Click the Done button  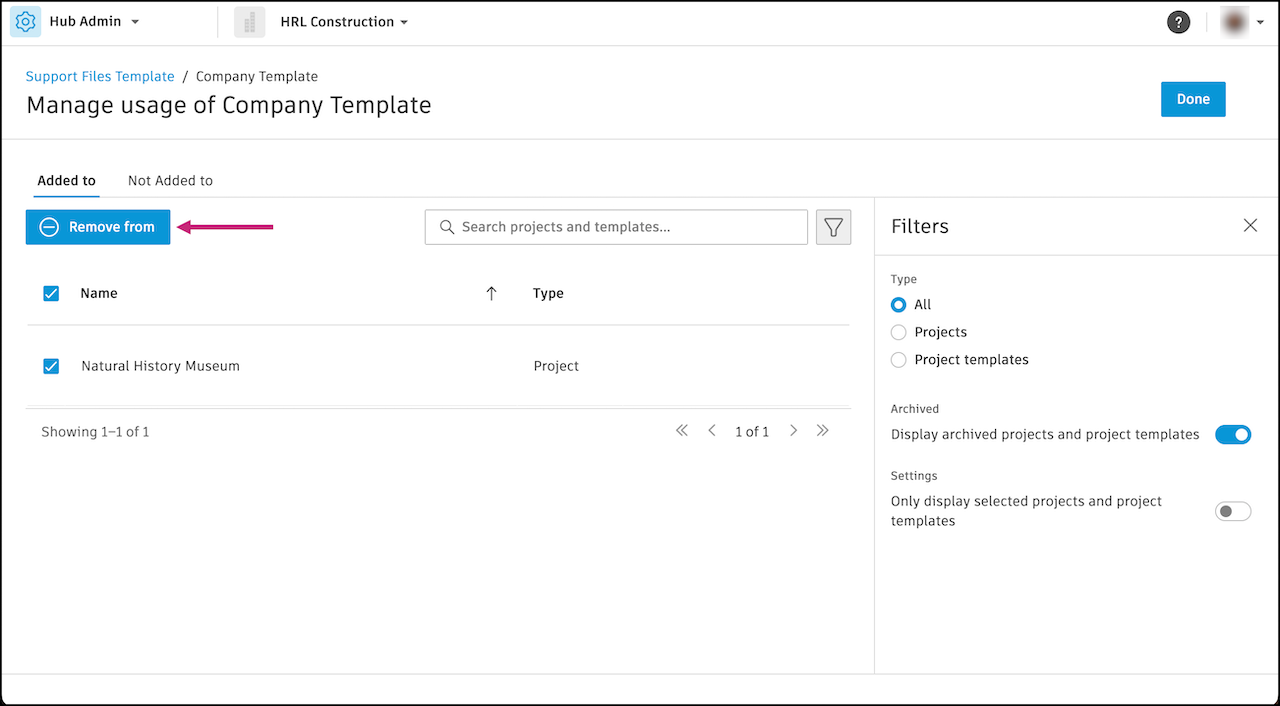pos(1193,99)
